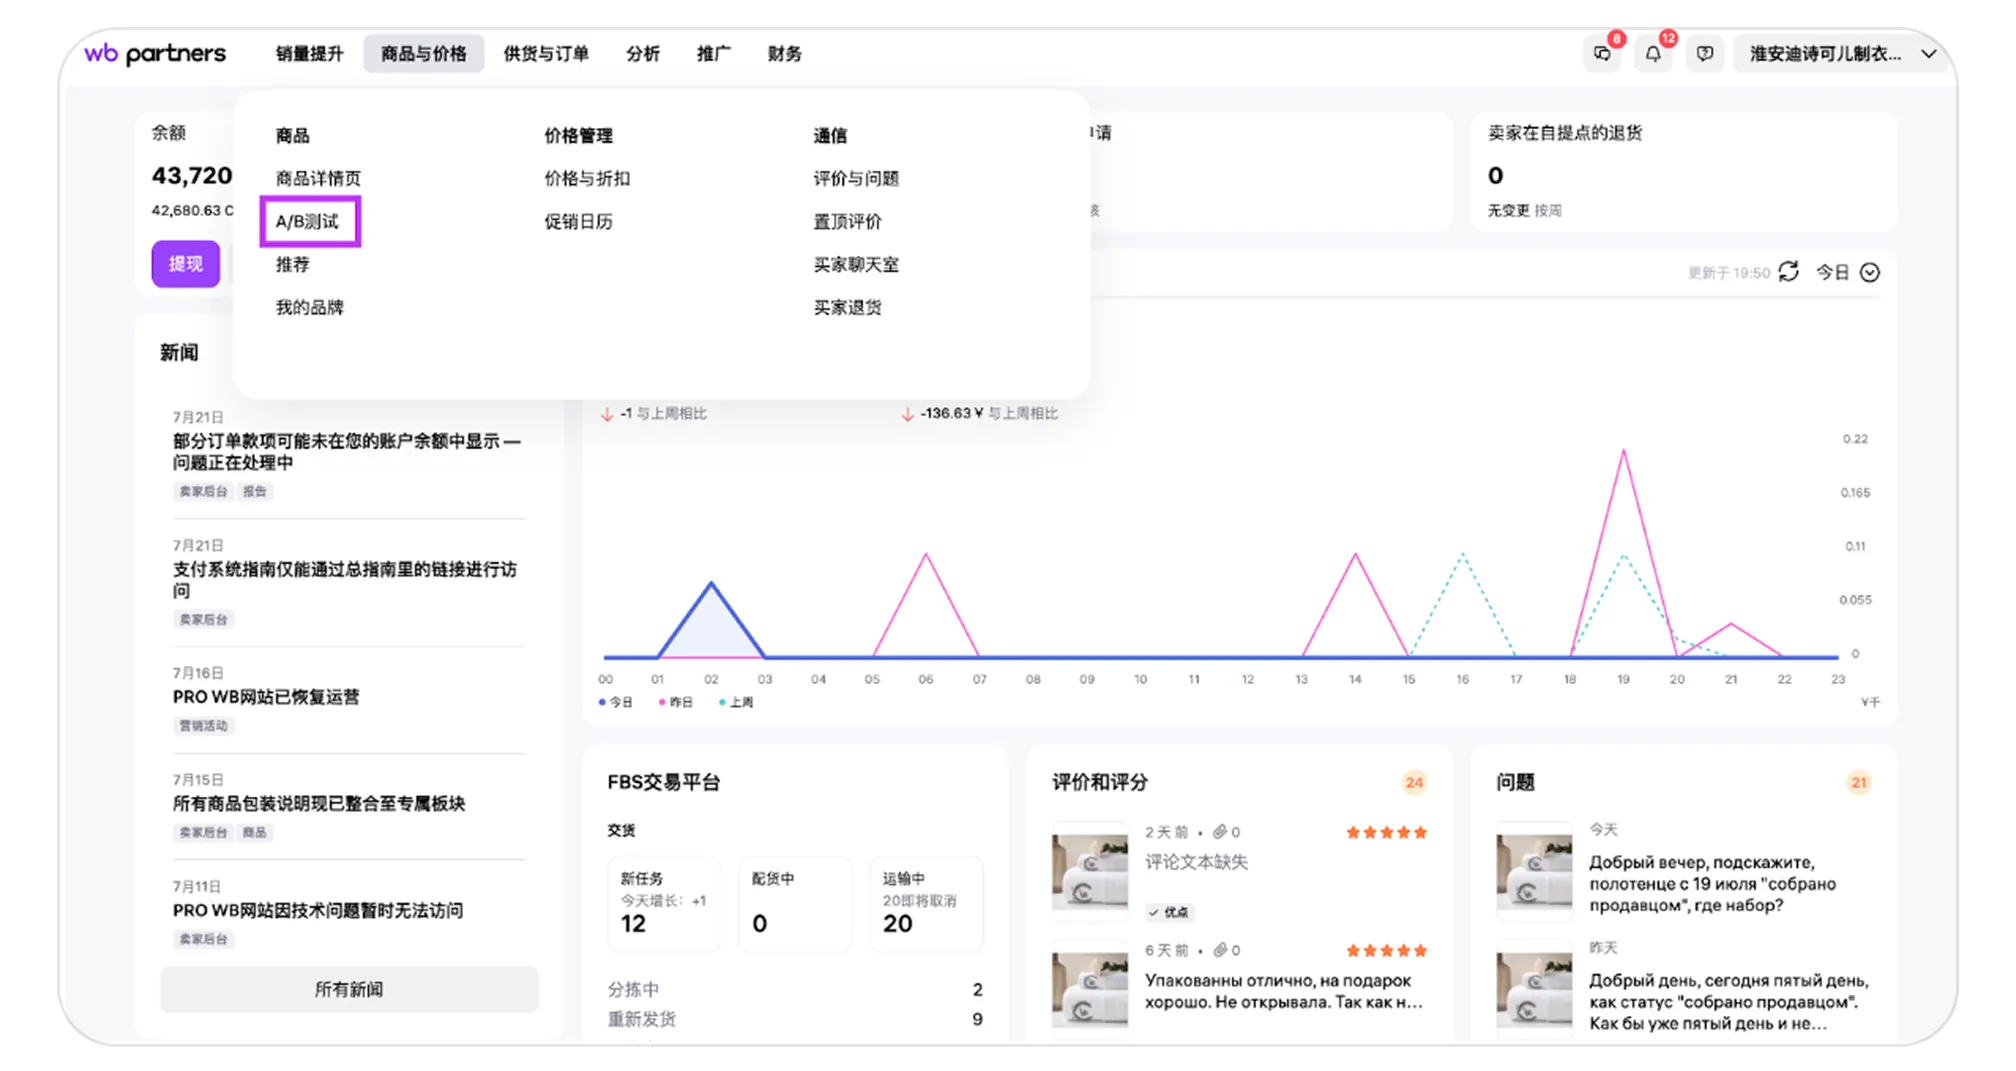Open the notifications bell icon
2016x1071 pixels.
[1653, 54]
